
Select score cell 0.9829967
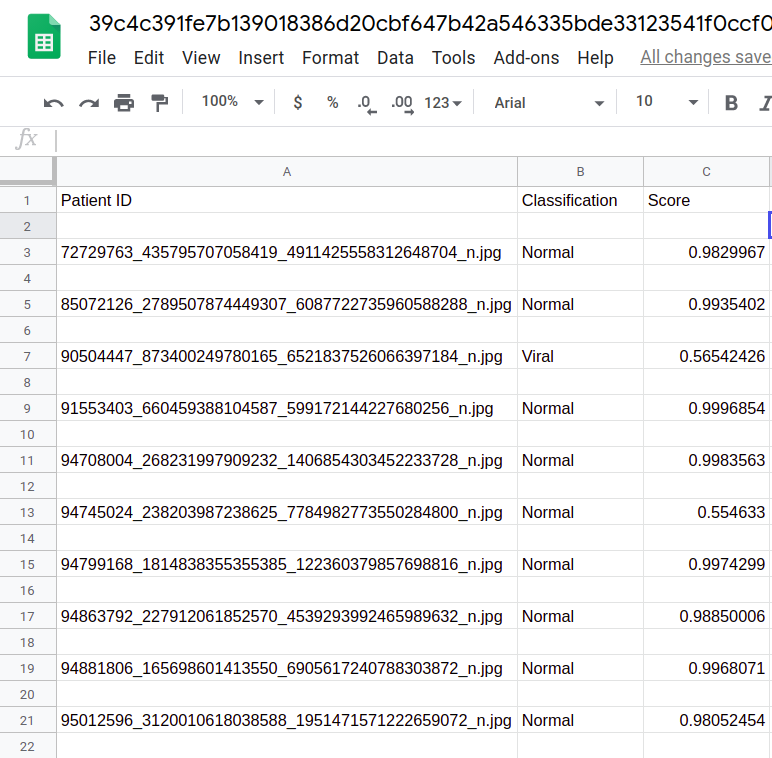coord(707,253)
